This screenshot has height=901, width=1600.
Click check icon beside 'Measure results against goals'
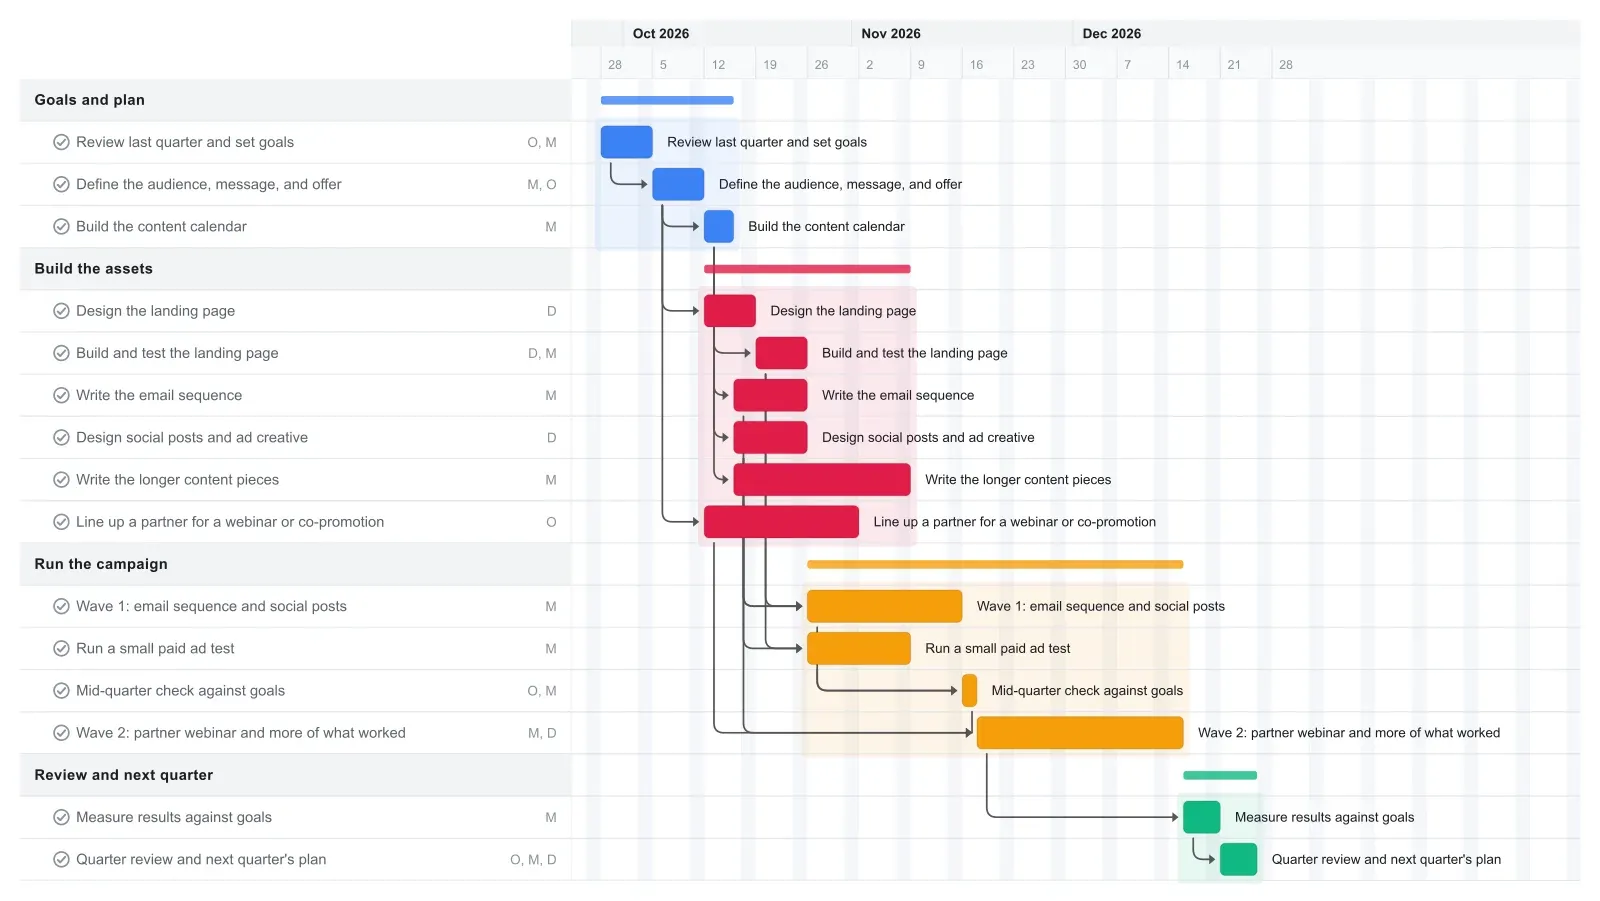[x=61, y=817]
